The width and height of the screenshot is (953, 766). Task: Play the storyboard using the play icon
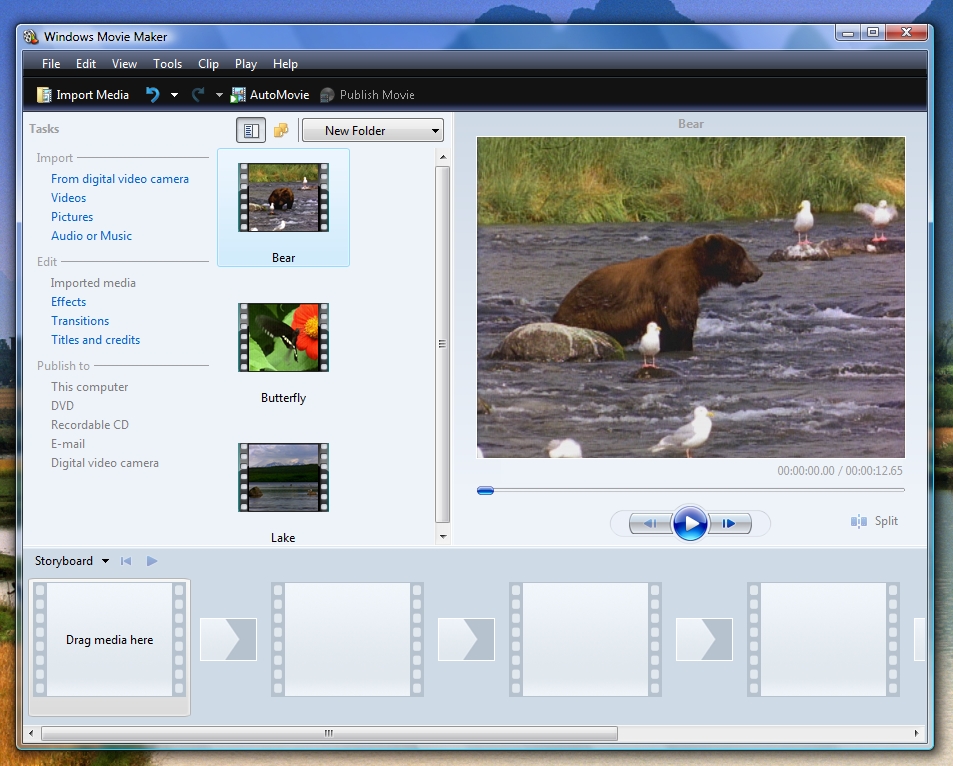pyautogui.click(x=152, y=561)
